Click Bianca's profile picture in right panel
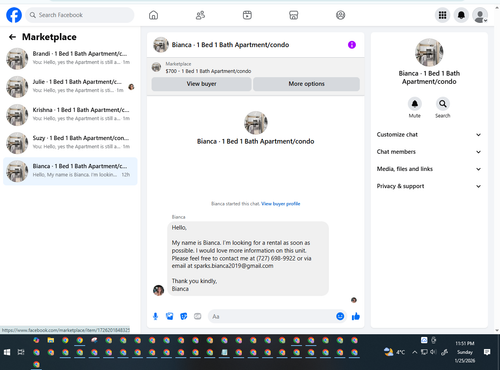This screenshot has height=370, width=500. (429, 52)
